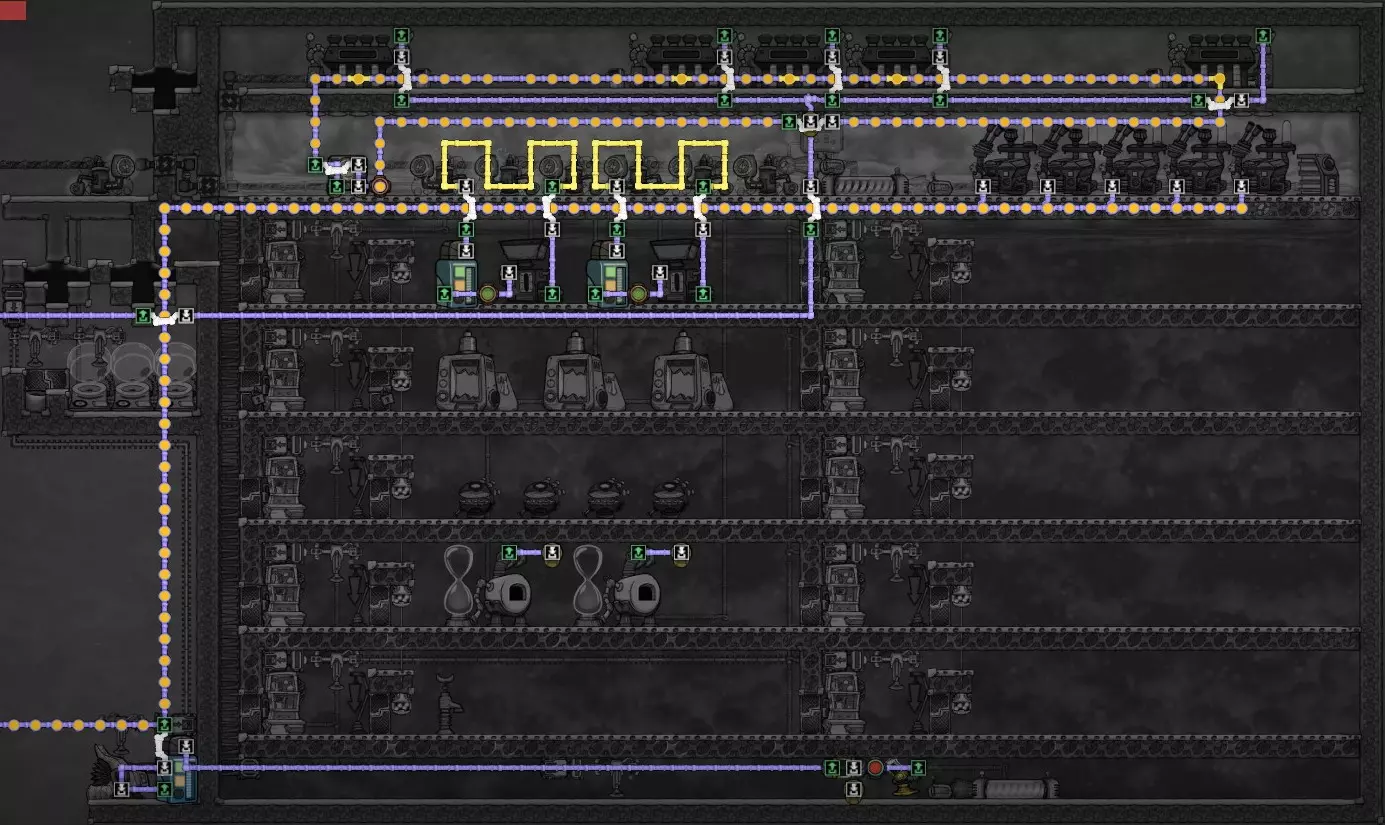Click the white input port on the rightmost robotic-arm machine
This screenshot has width=1385, height=825.
point(1241,187)
